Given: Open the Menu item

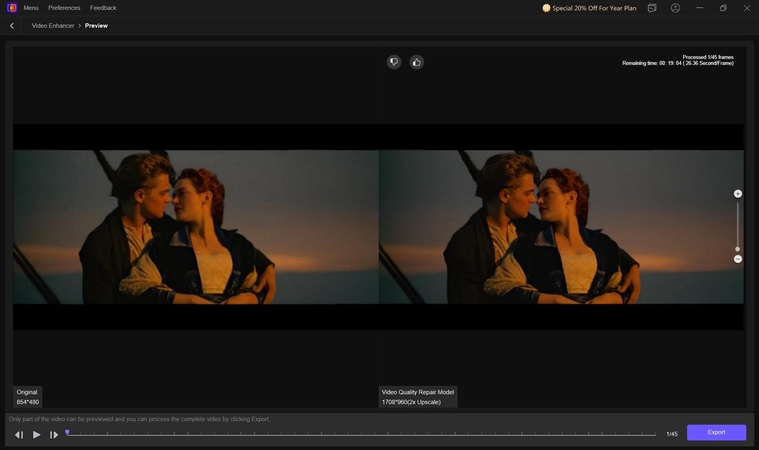Looking at the screenshot, I should click(31, 8).
